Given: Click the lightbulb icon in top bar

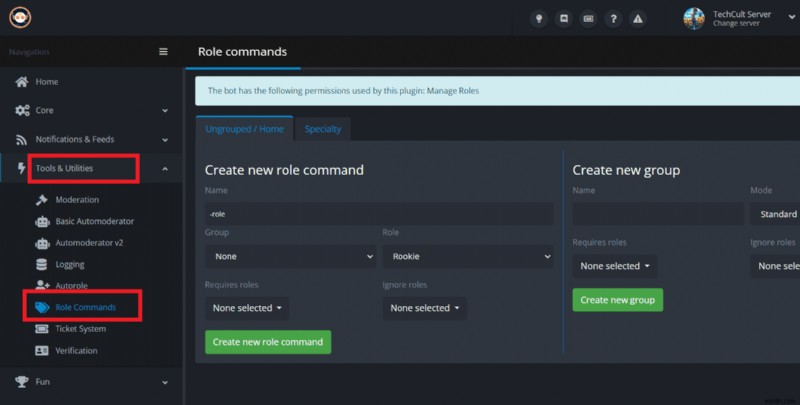Looking at the screenshot, I should [x=539, y=18].
